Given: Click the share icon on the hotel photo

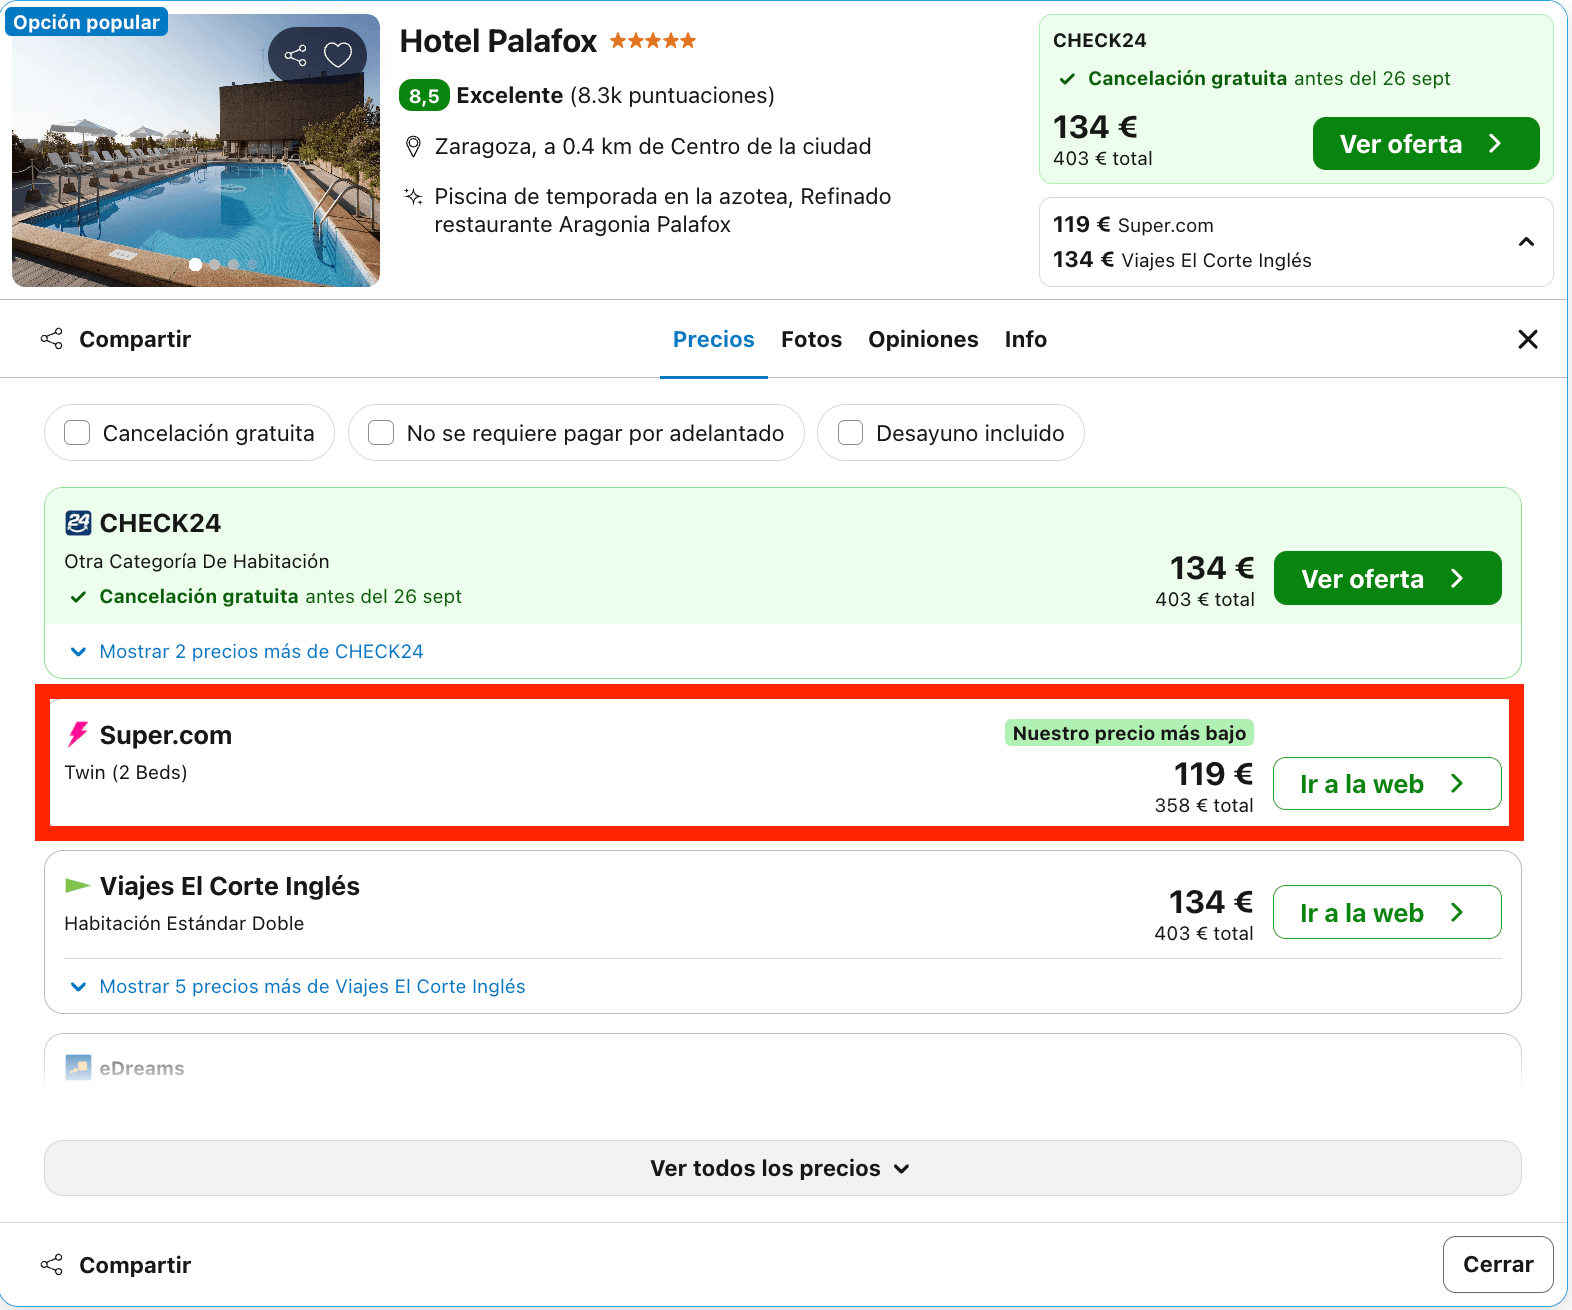Looking at the screenshot, I should [x=295, y=55].
